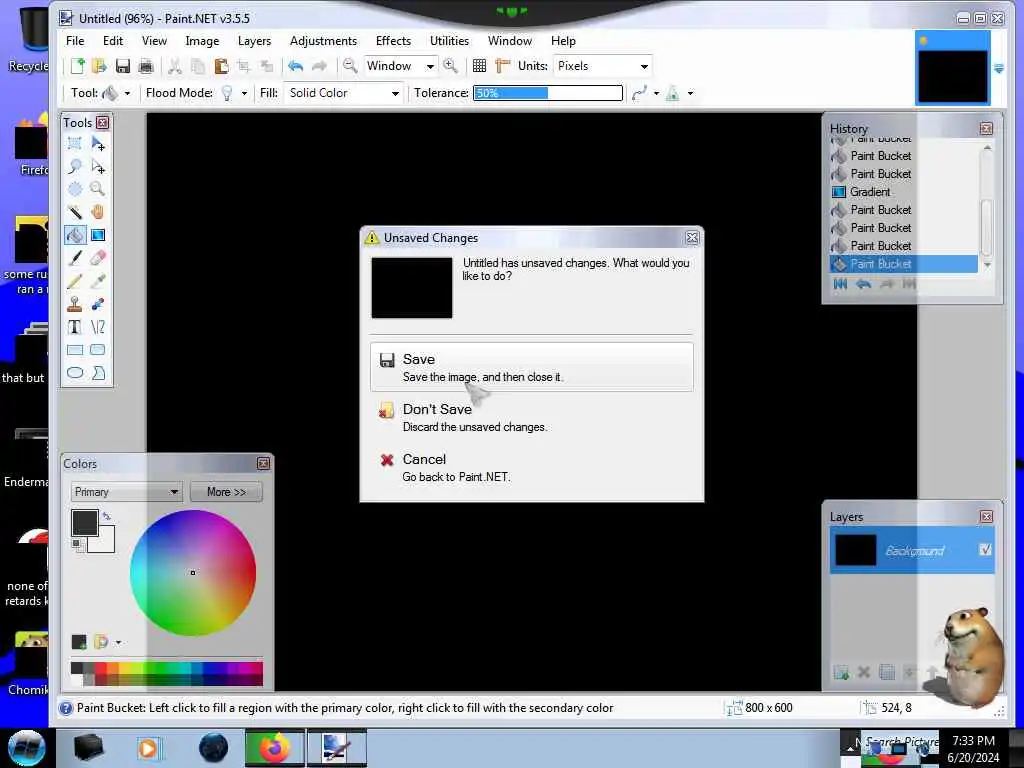Swap primary and secondary colors
Screen dimensions: 1024x768
click(x=107, y=516)
